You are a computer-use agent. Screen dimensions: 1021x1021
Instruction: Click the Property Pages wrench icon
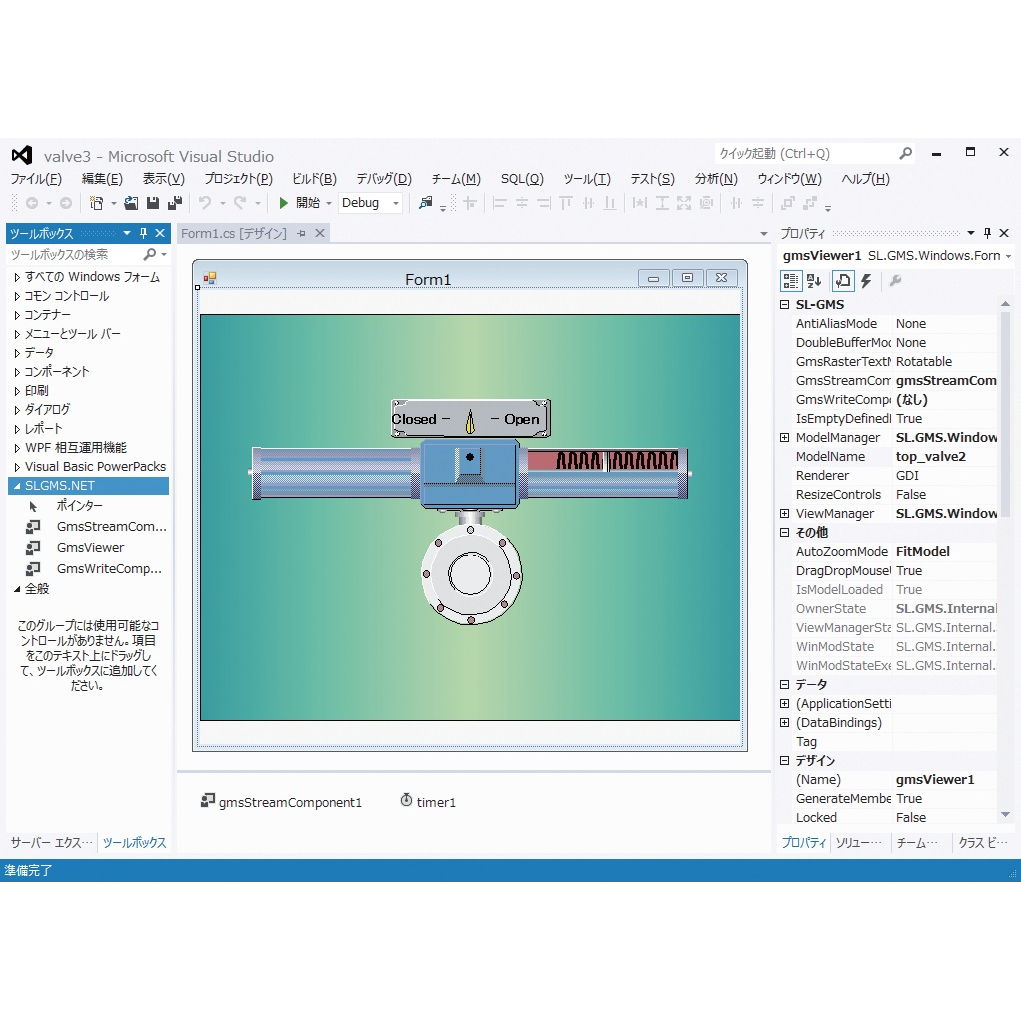click(x=895, y=281)
